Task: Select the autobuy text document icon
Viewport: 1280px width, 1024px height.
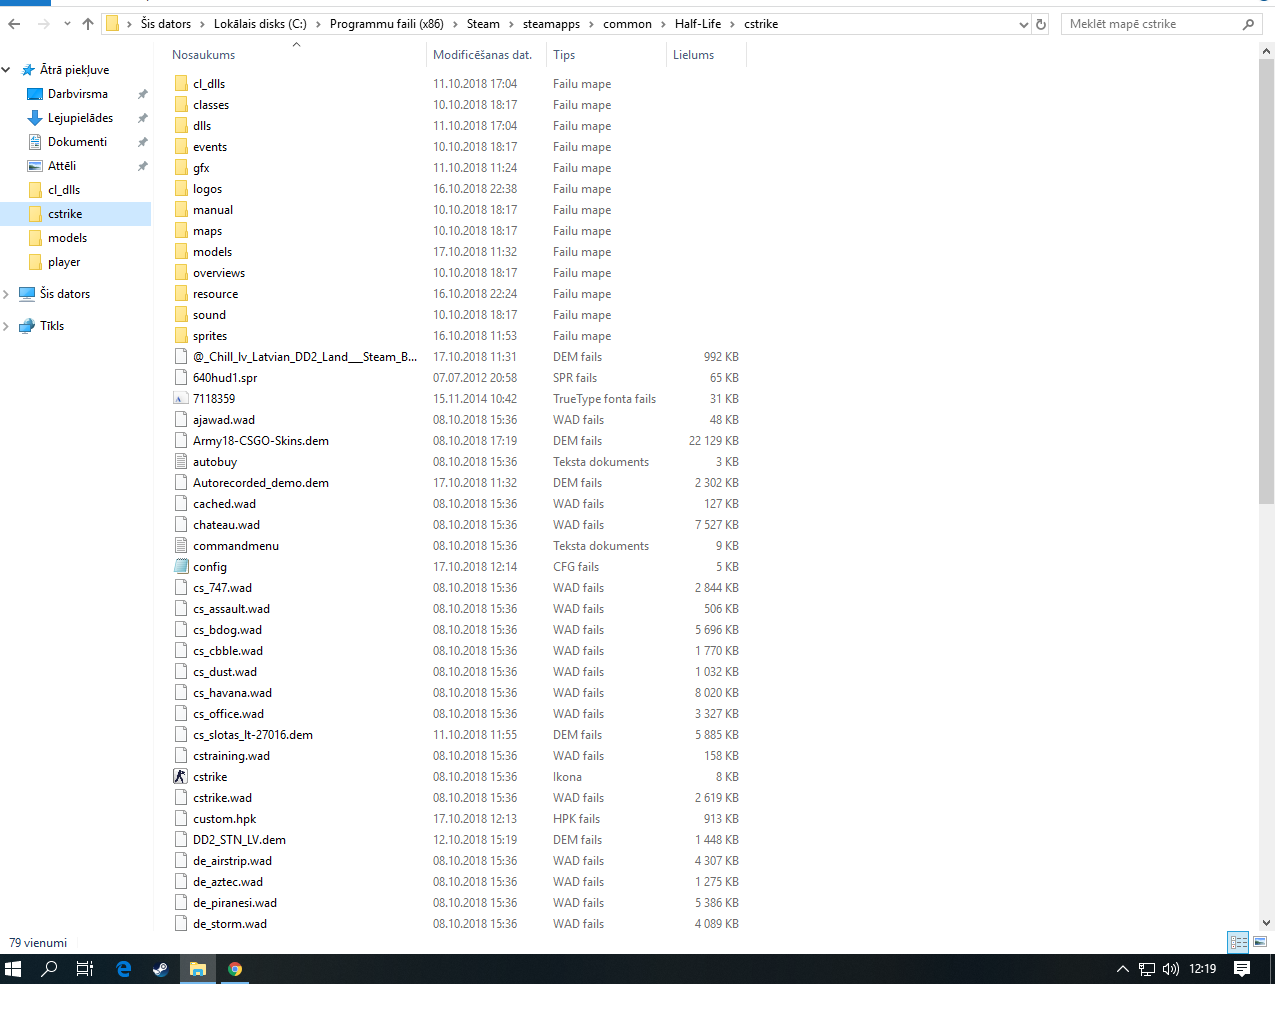Action: click(x=181, y=462)
